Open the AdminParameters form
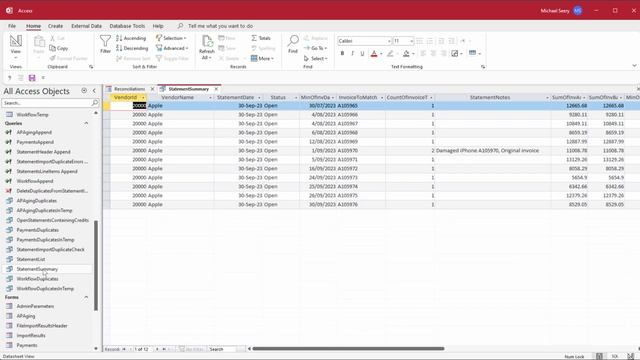This screenshot has height=360, width=640. pos(35,306)
